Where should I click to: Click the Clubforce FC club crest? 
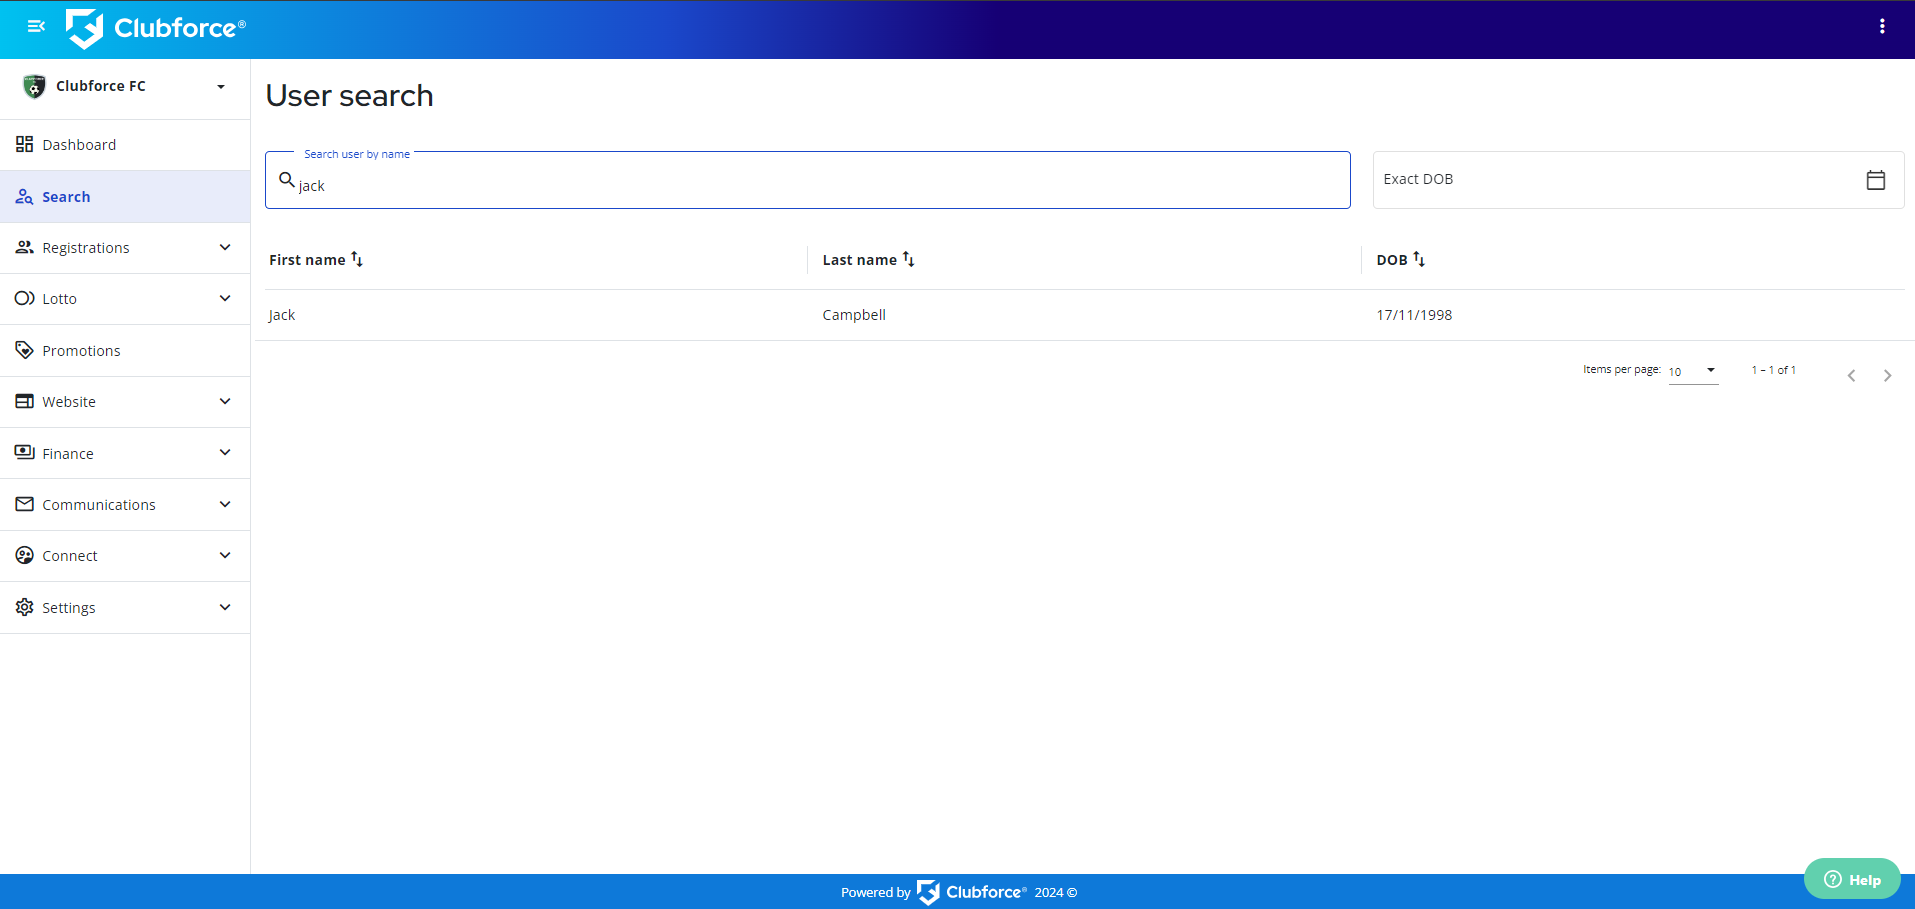[34, 86]
